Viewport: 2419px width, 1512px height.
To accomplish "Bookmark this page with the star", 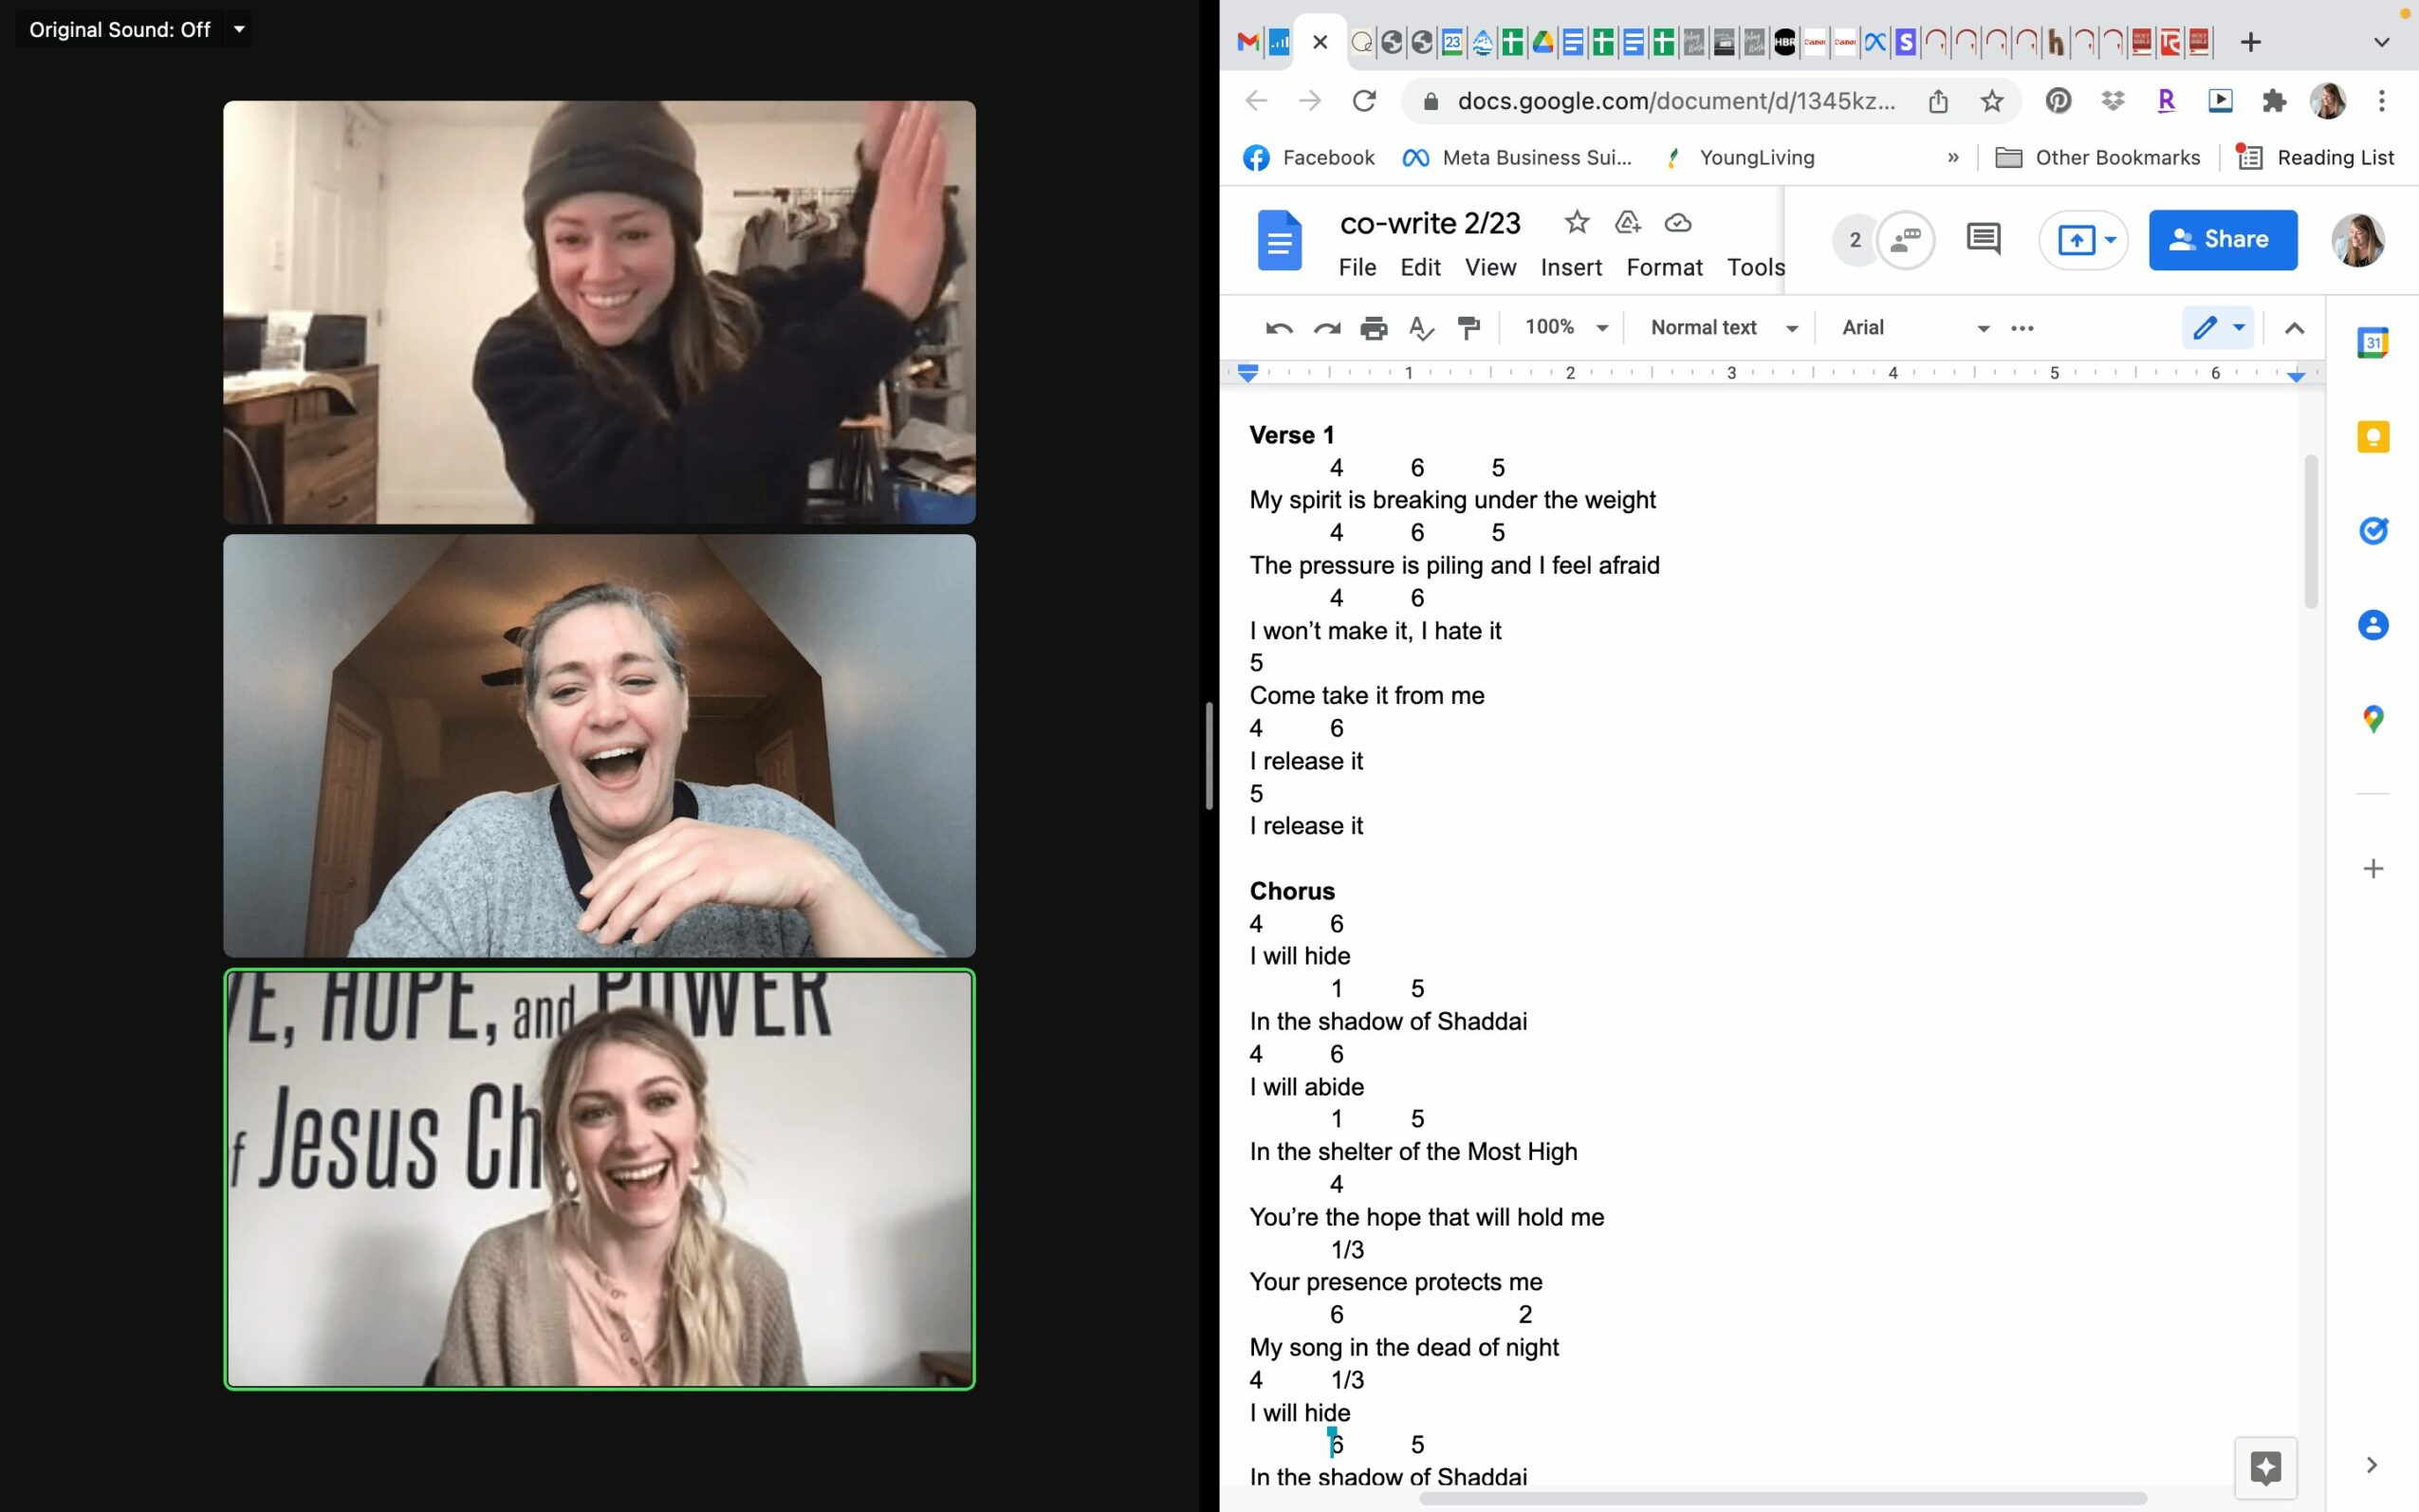I will coord(1992,101).
